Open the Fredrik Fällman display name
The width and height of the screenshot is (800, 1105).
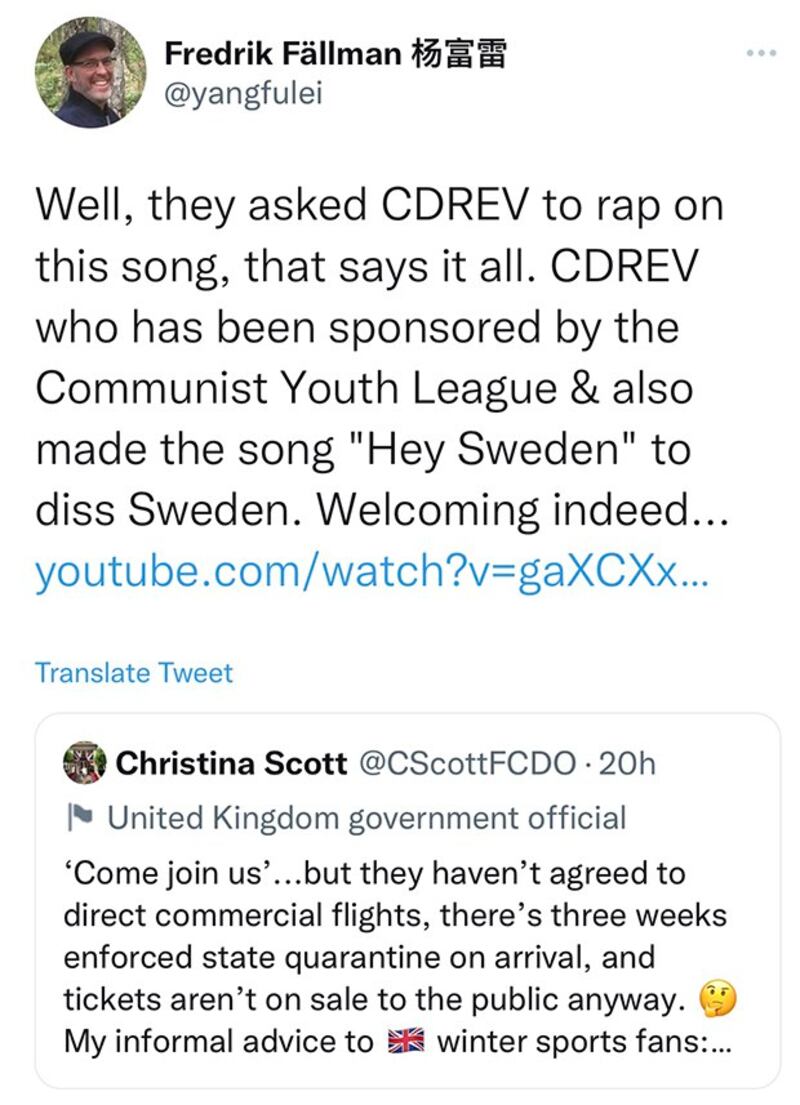pos(282,53)
